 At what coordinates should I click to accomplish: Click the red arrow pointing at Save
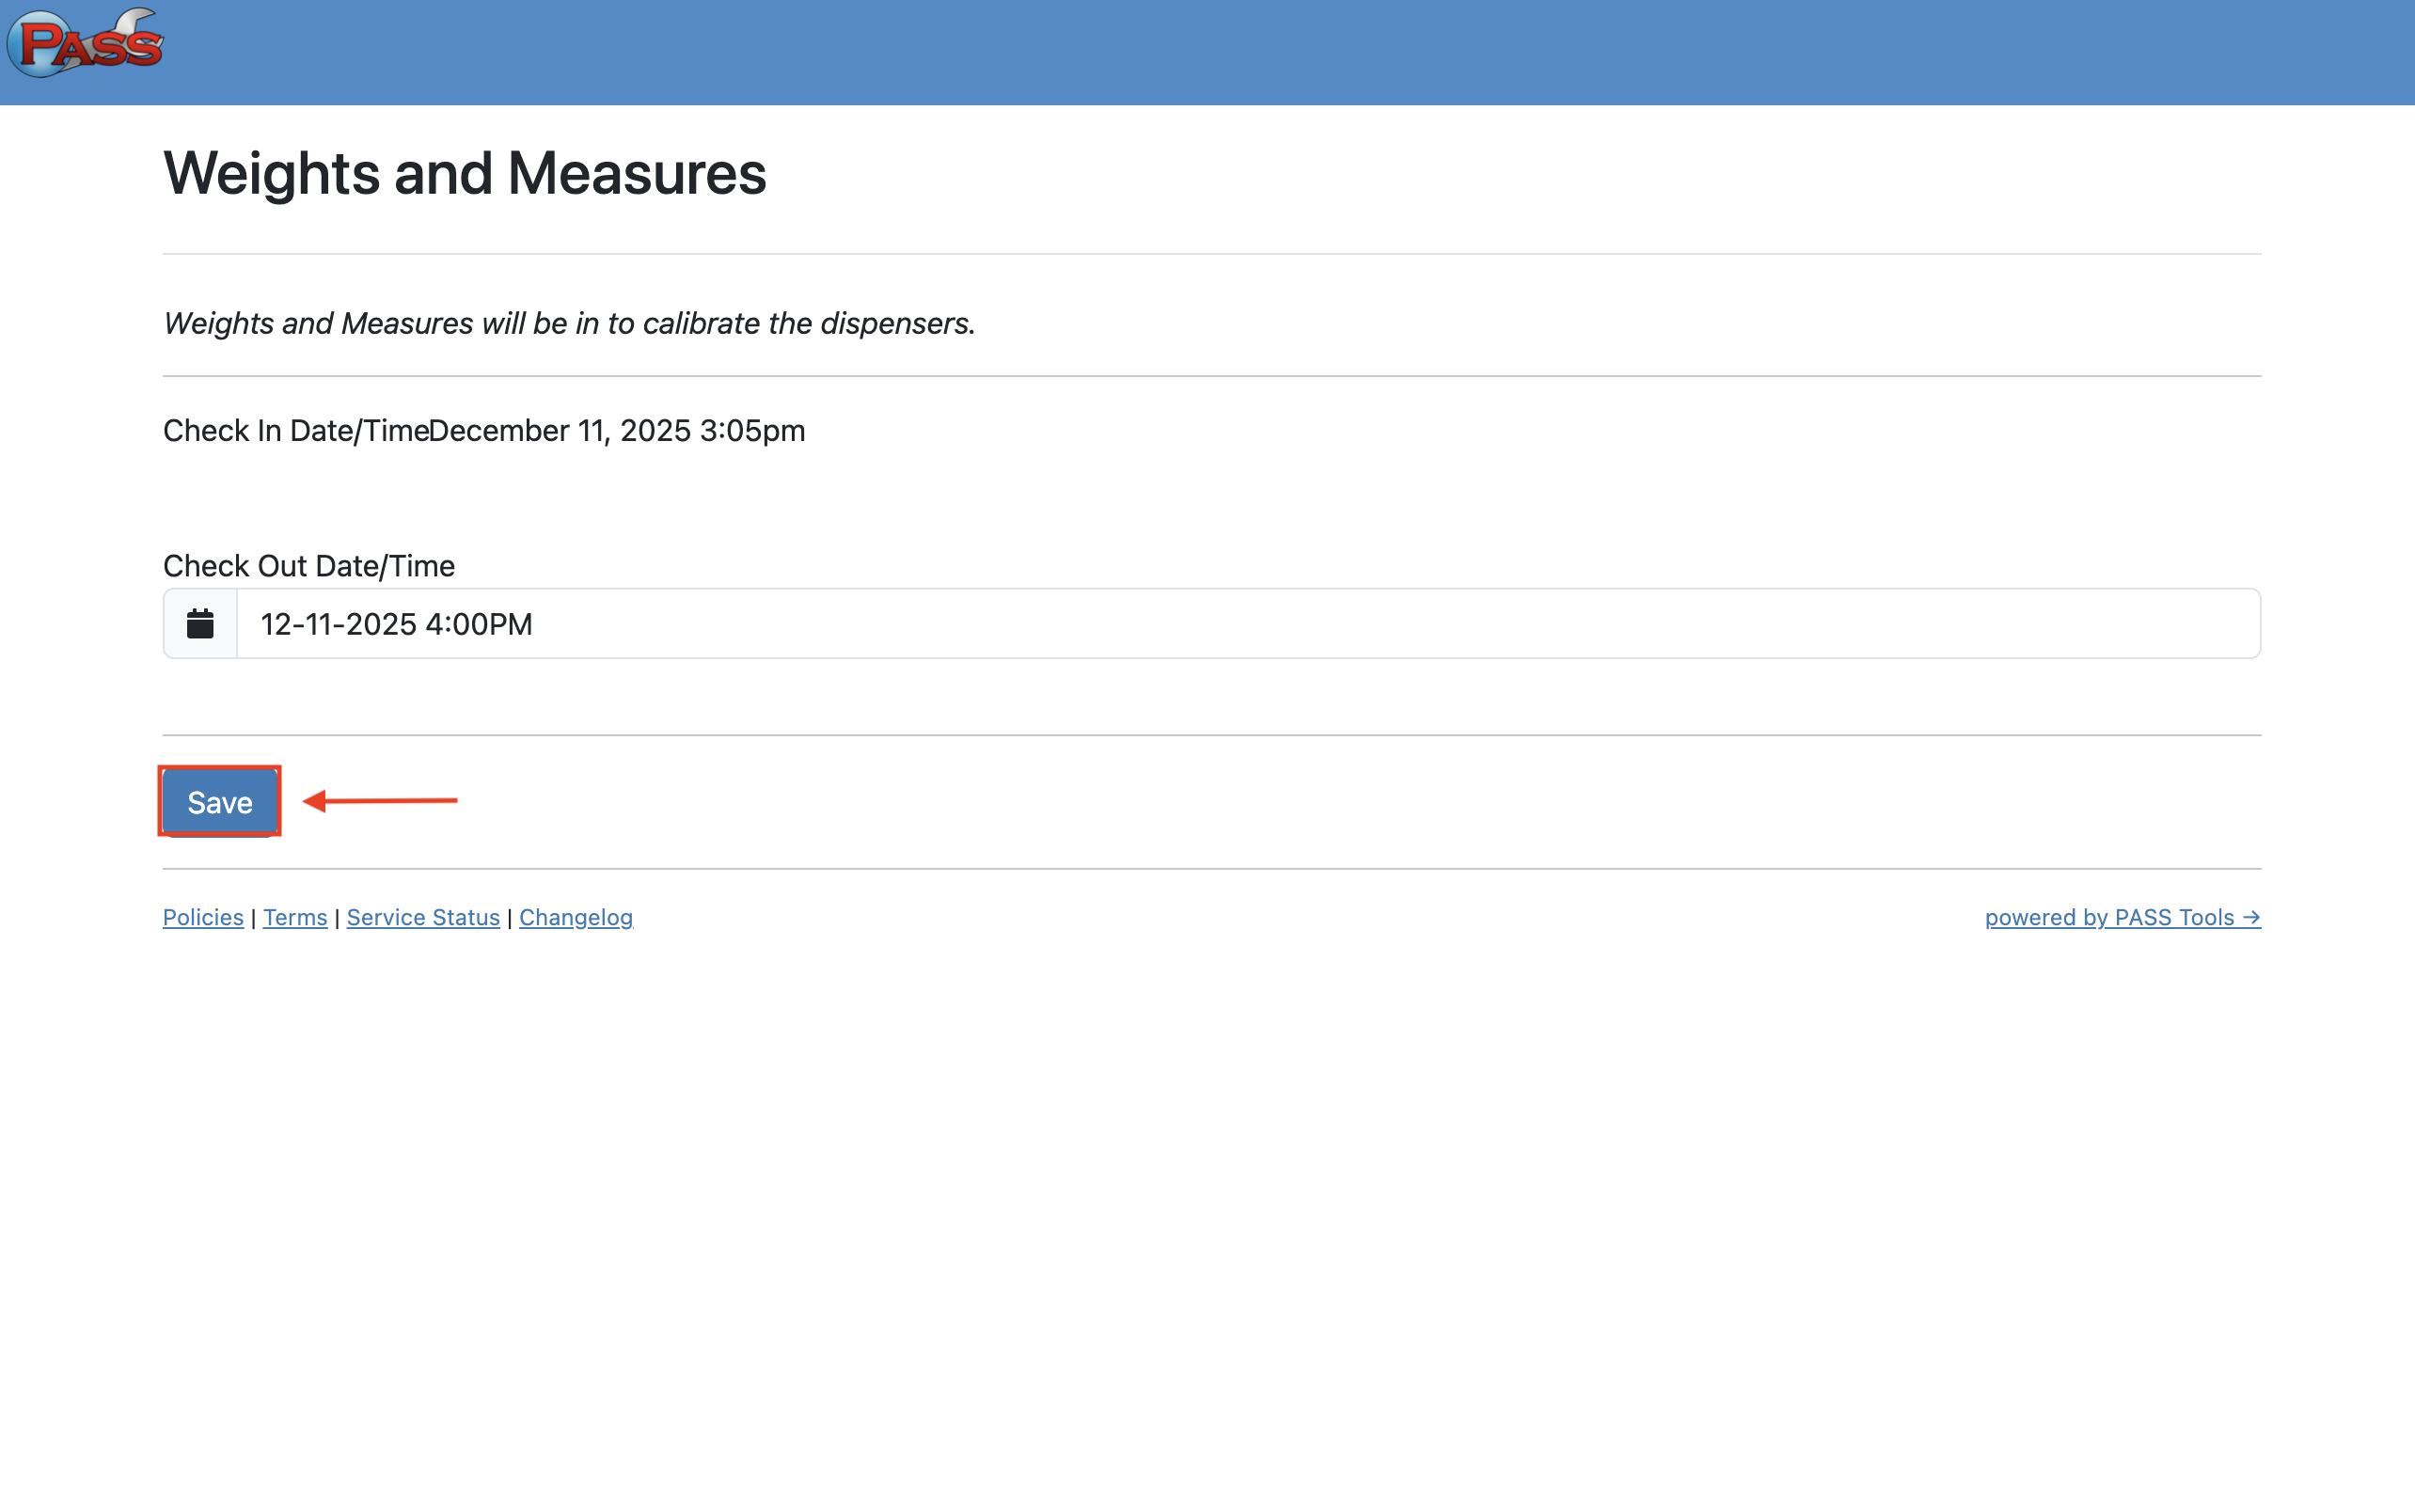[x=380, y=801]
